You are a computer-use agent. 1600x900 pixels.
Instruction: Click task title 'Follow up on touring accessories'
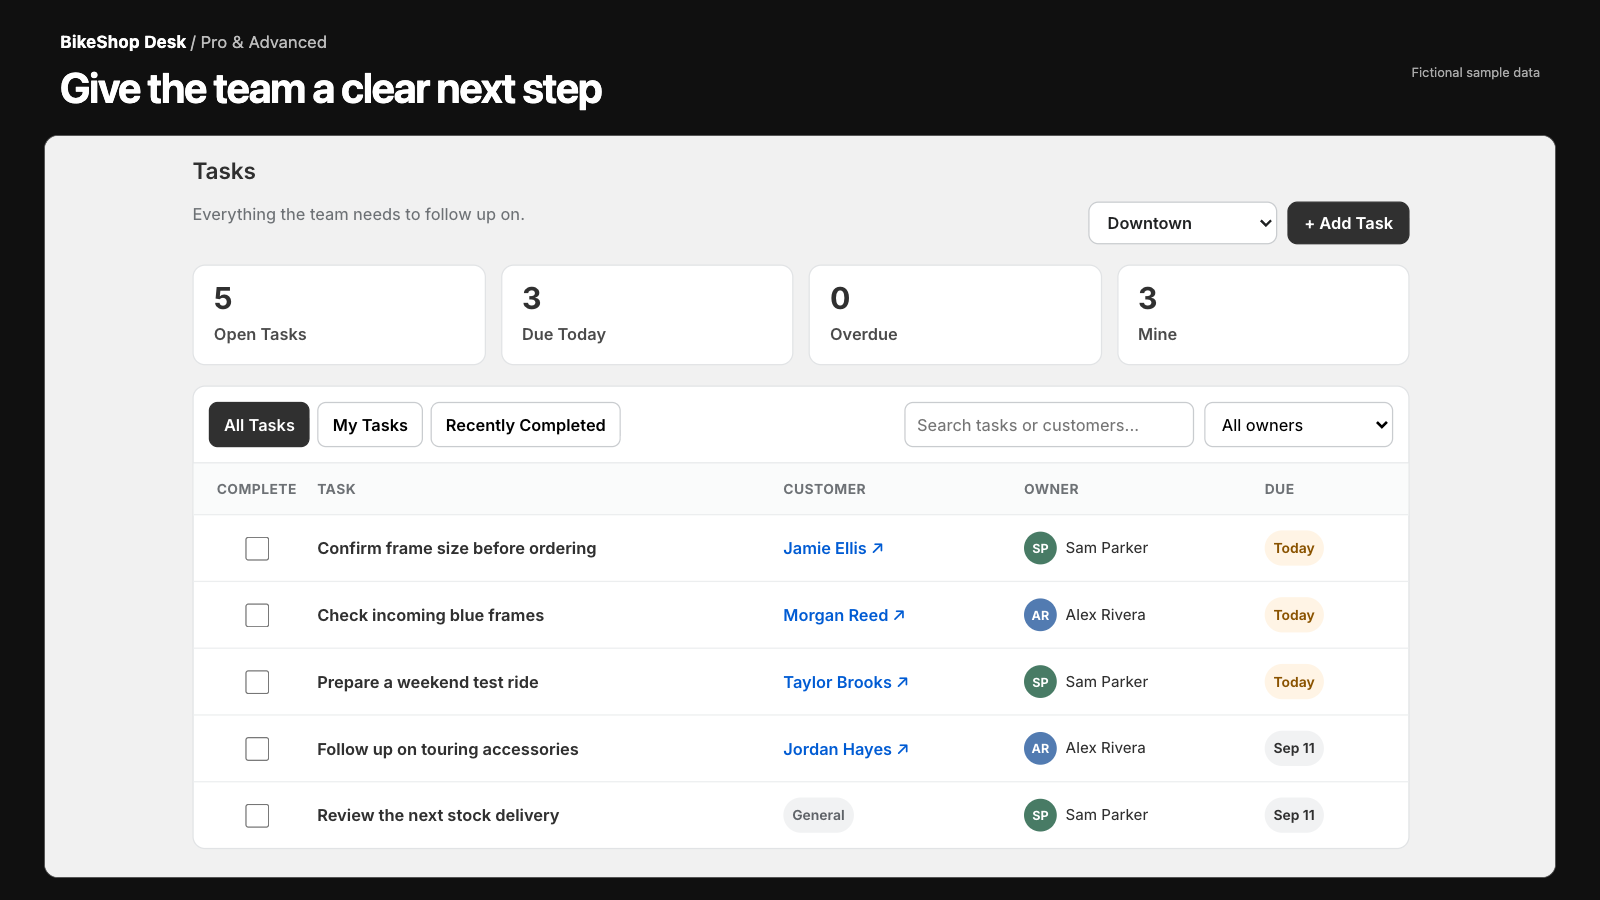click(448, 749)
